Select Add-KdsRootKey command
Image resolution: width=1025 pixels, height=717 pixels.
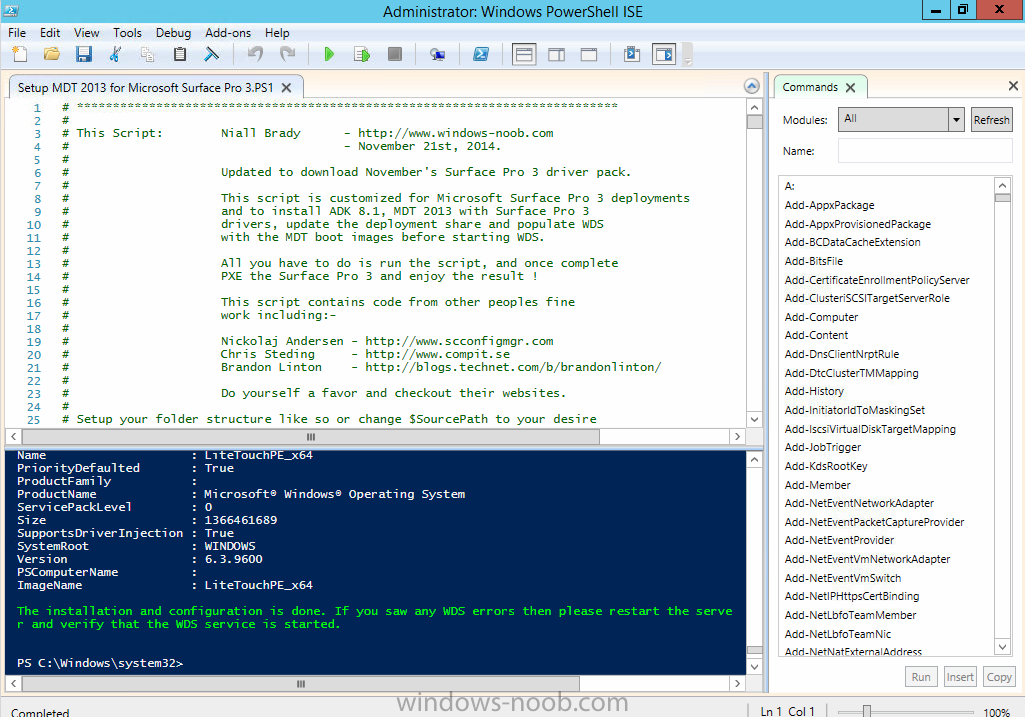(826, 467)
